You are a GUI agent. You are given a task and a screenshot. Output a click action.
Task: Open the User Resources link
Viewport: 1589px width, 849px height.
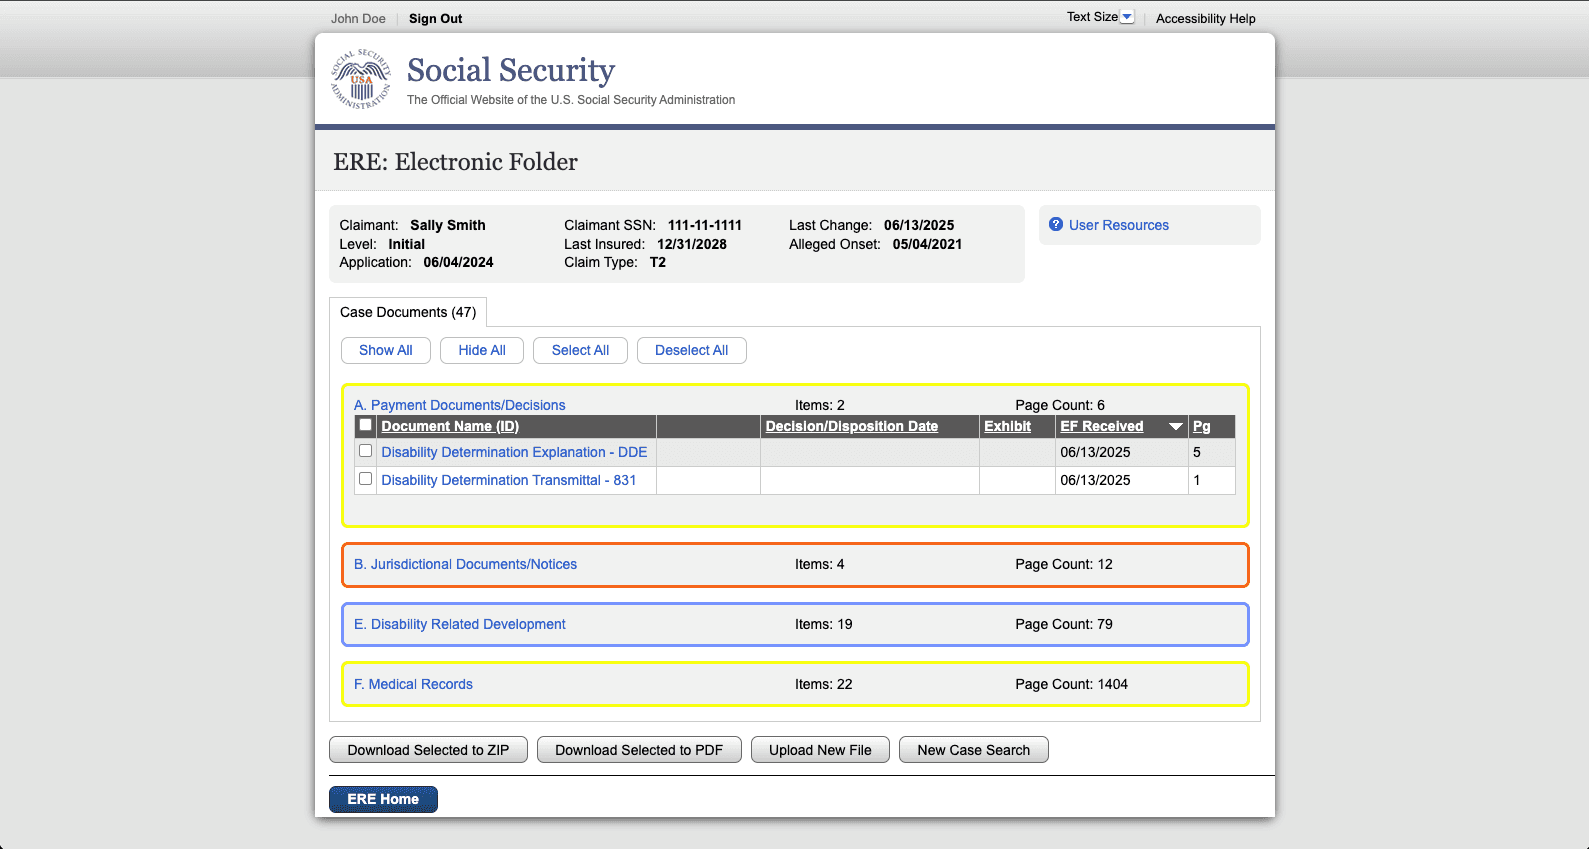point(1119,225)
